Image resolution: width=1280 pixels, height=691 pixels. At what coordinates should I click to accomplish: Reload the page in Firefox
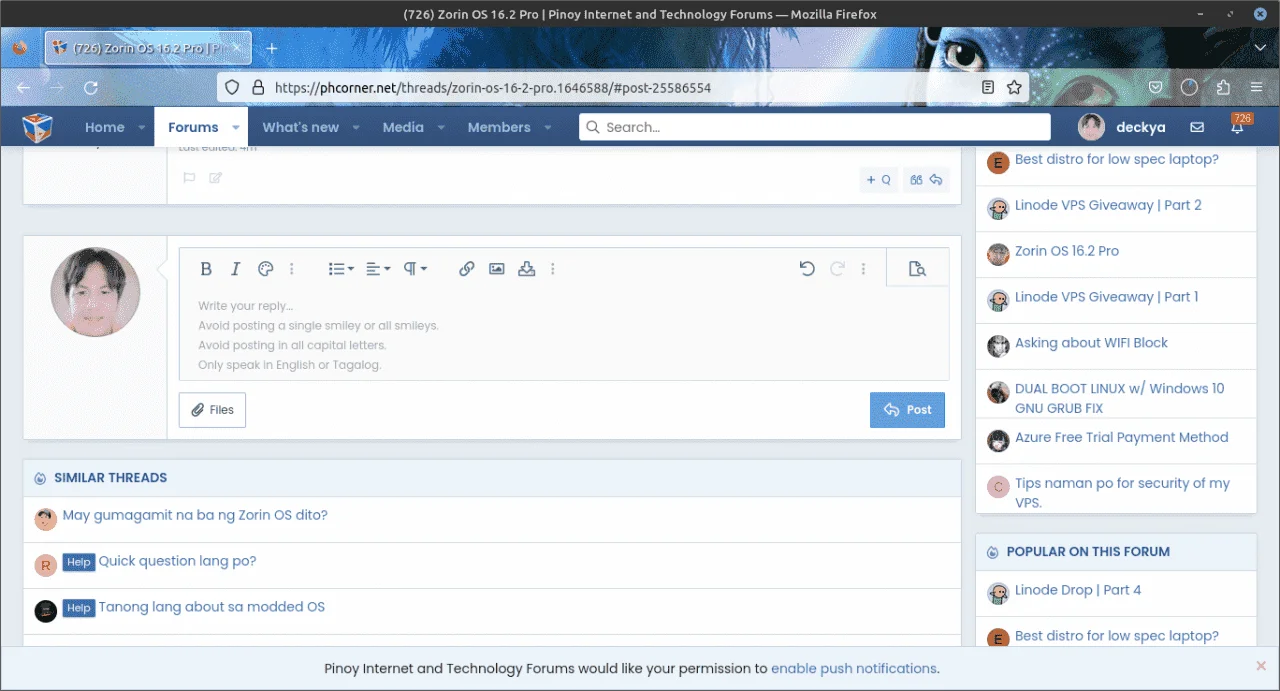(90, 88)
